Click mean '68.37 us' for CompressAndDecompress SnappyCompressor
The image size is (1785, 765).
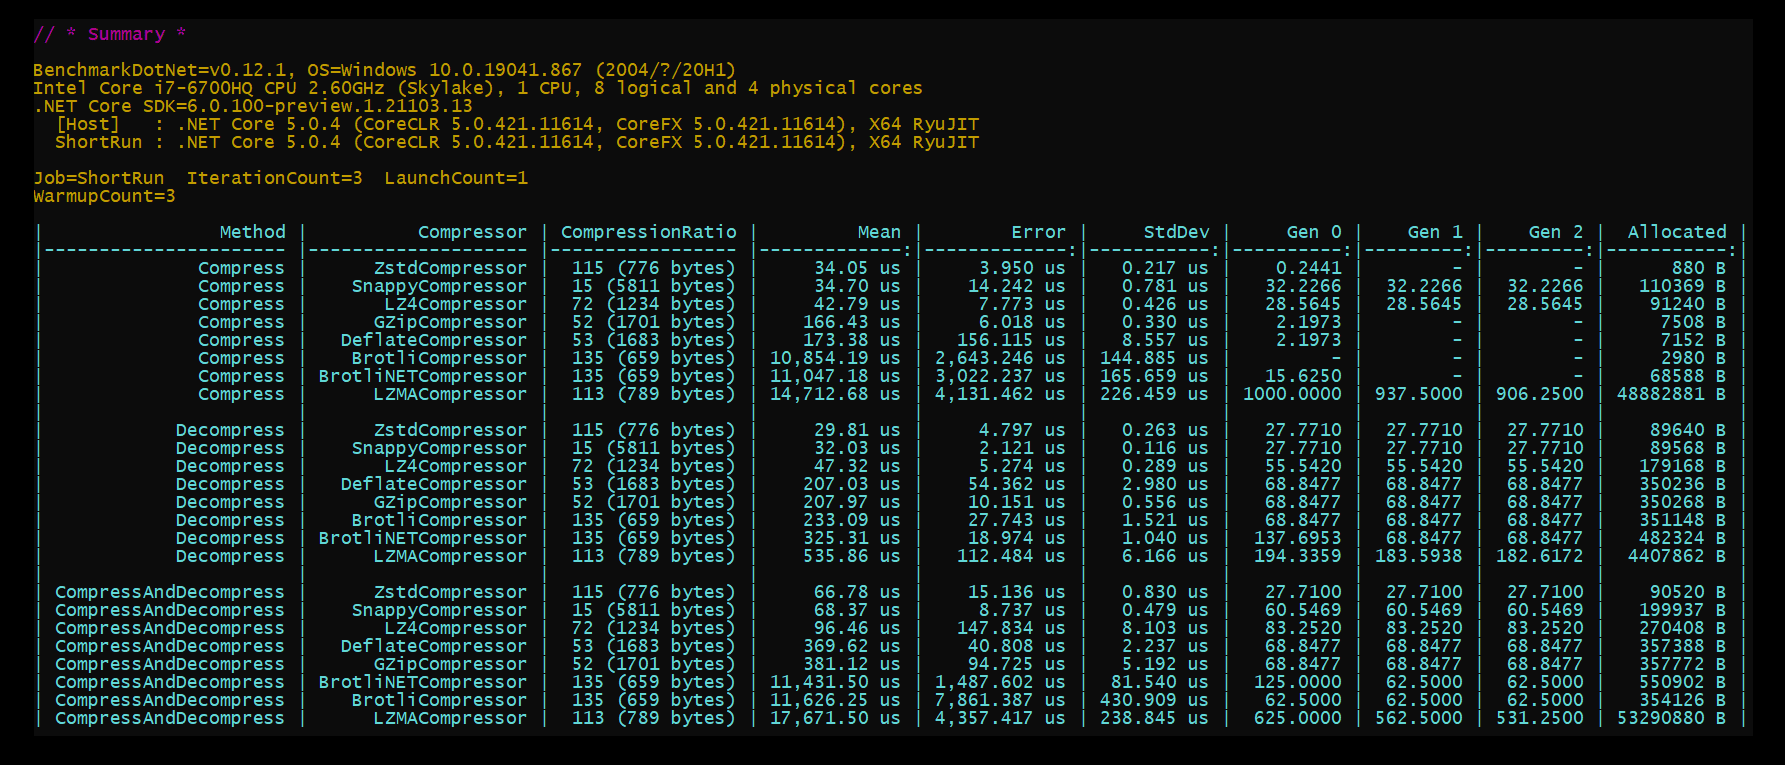click(857, 610)
